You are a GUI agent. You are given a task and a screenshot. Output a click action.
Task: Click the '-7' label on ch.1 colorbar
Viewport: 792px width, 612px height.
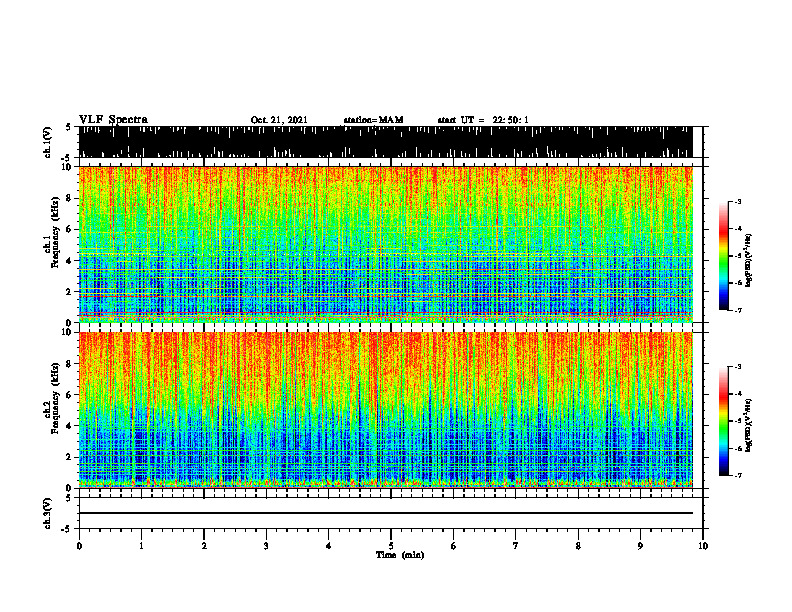737,310
